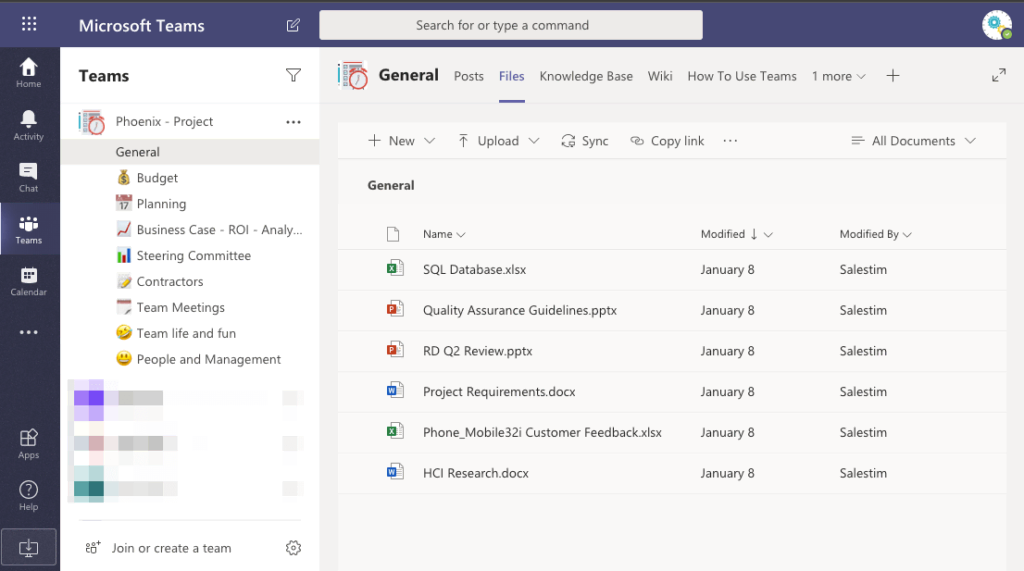
Task: Open the Activity bell icon
Action: click(x=29, y=125)
